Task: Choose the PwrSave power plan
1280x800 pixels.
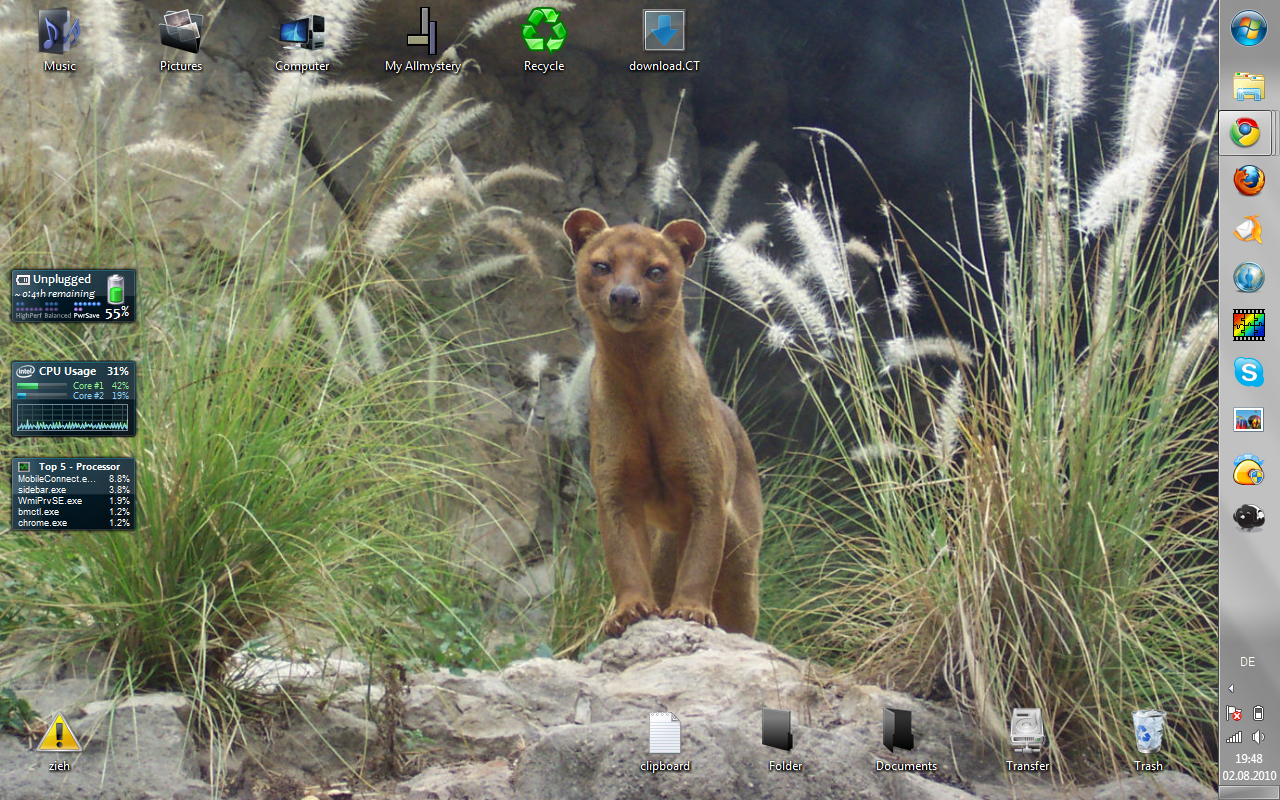Action: point(87,316)
